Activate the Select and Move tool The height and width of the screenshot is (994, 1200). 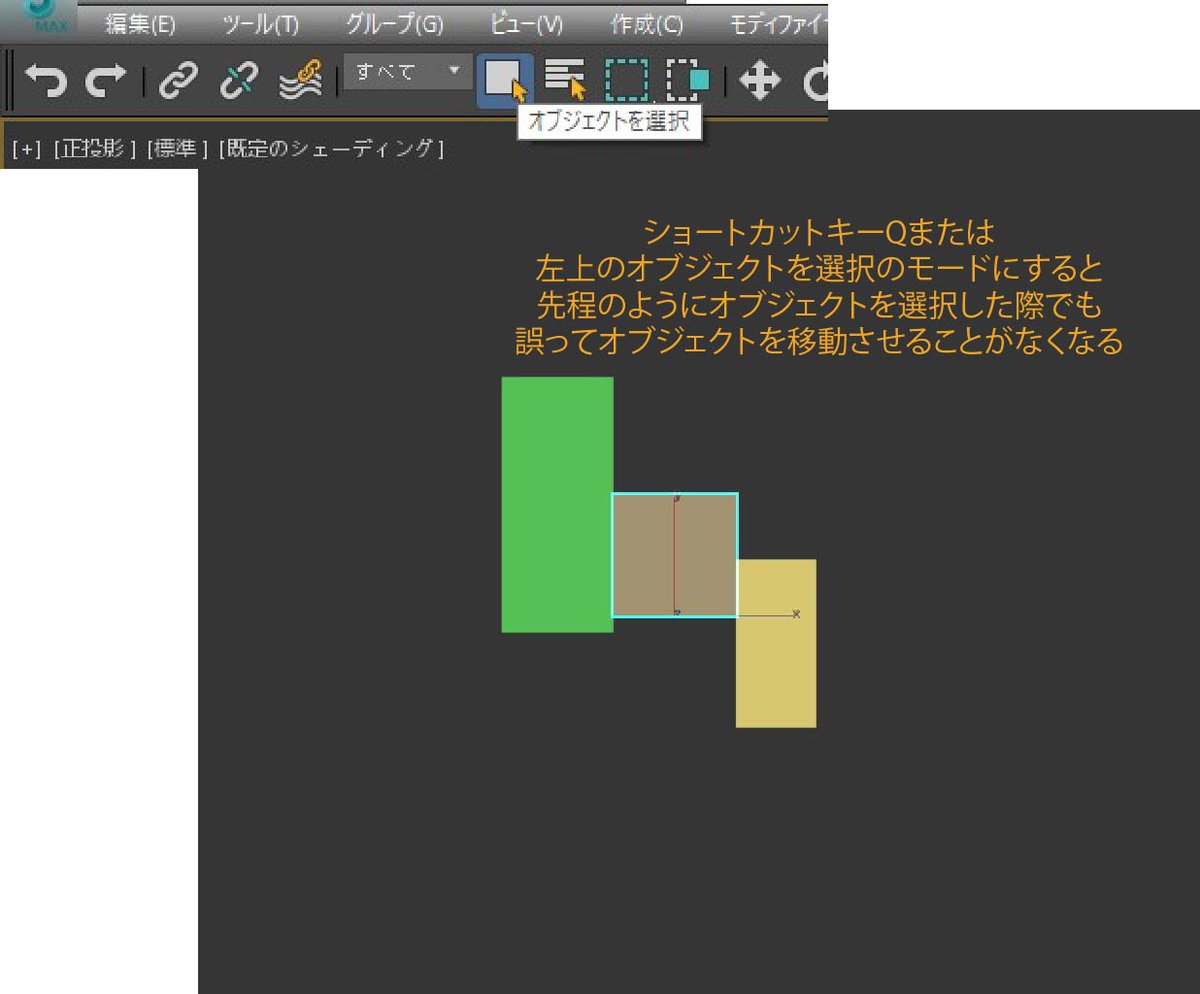[x=760, y=81]
